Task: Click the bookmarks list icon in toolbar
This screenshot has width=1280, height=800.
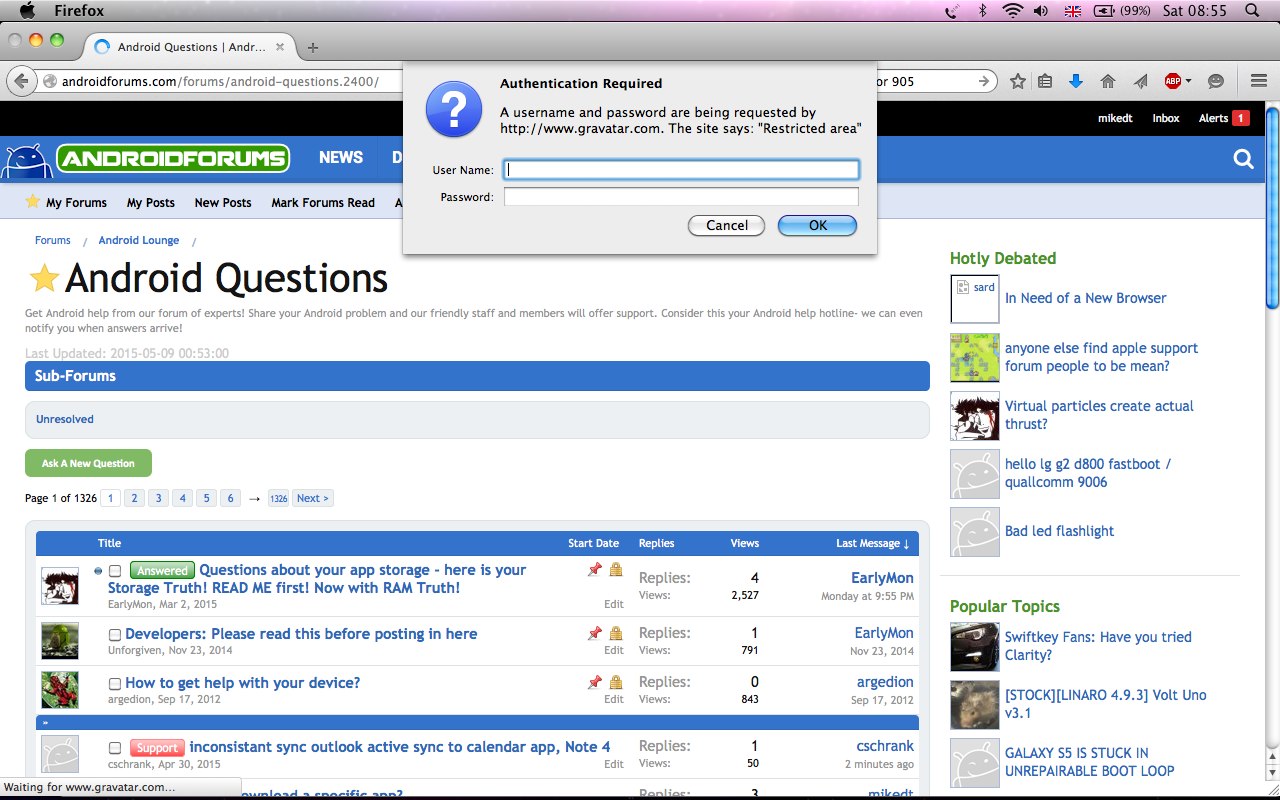Action: tap(1045, 81)
